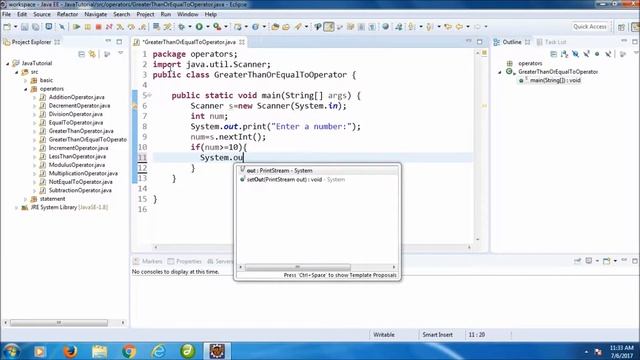640x360 pixels.
Task: Click the Search flashlight toolbar icon
Action: coord(298,27)
